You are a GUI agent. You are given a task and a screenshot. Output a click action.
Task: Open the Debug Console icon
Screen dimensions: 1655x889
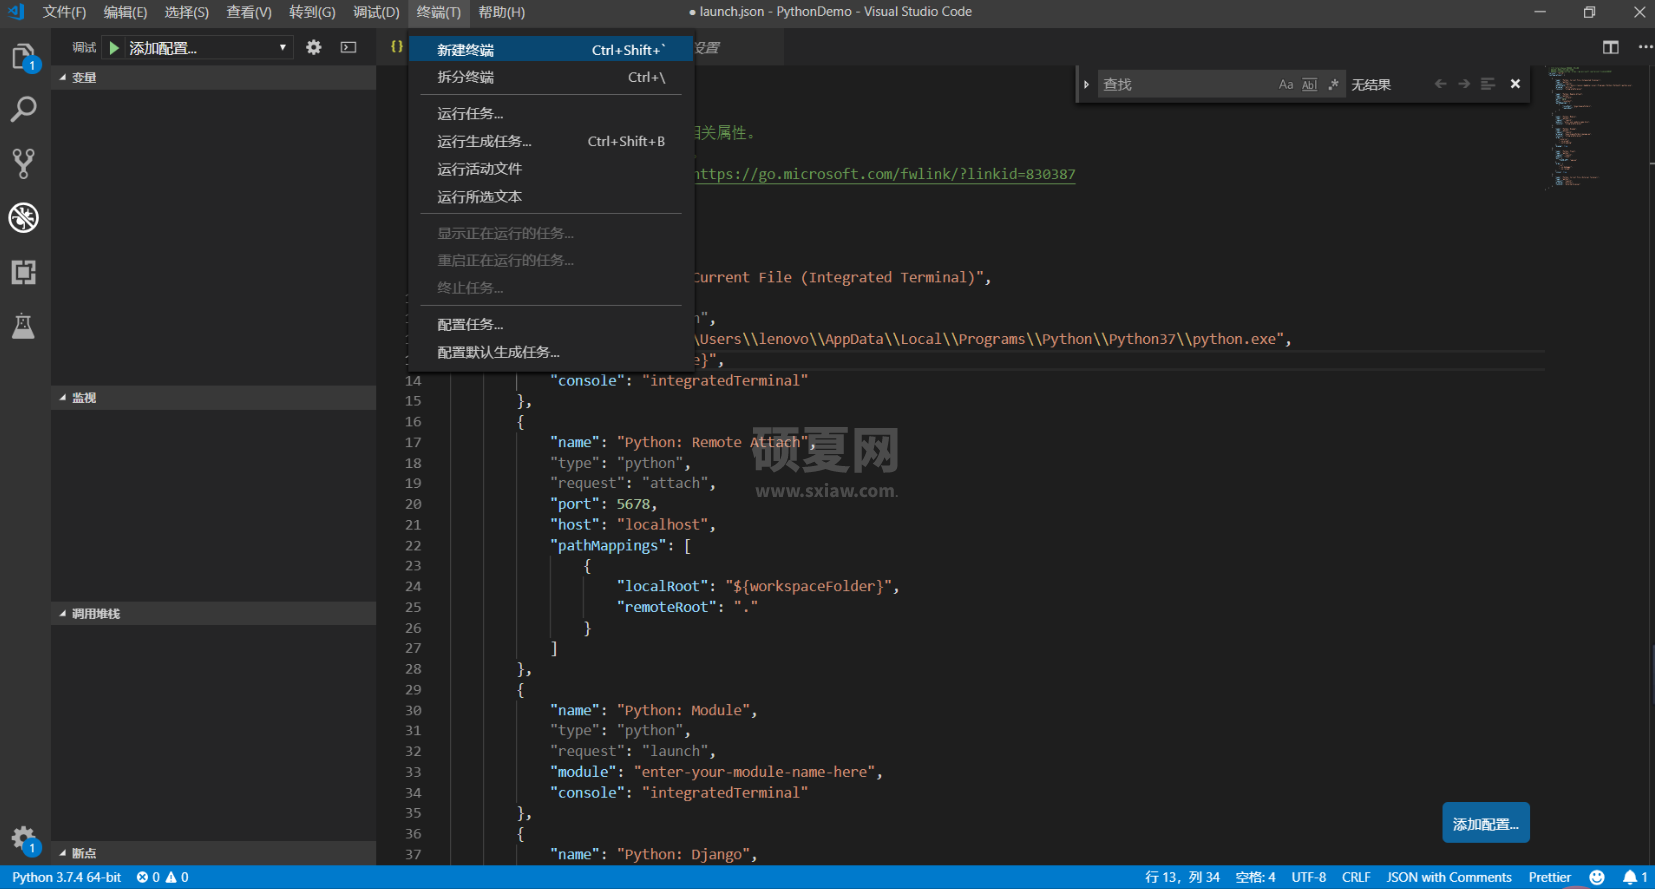pyautogui.click(x=348, y=47)
